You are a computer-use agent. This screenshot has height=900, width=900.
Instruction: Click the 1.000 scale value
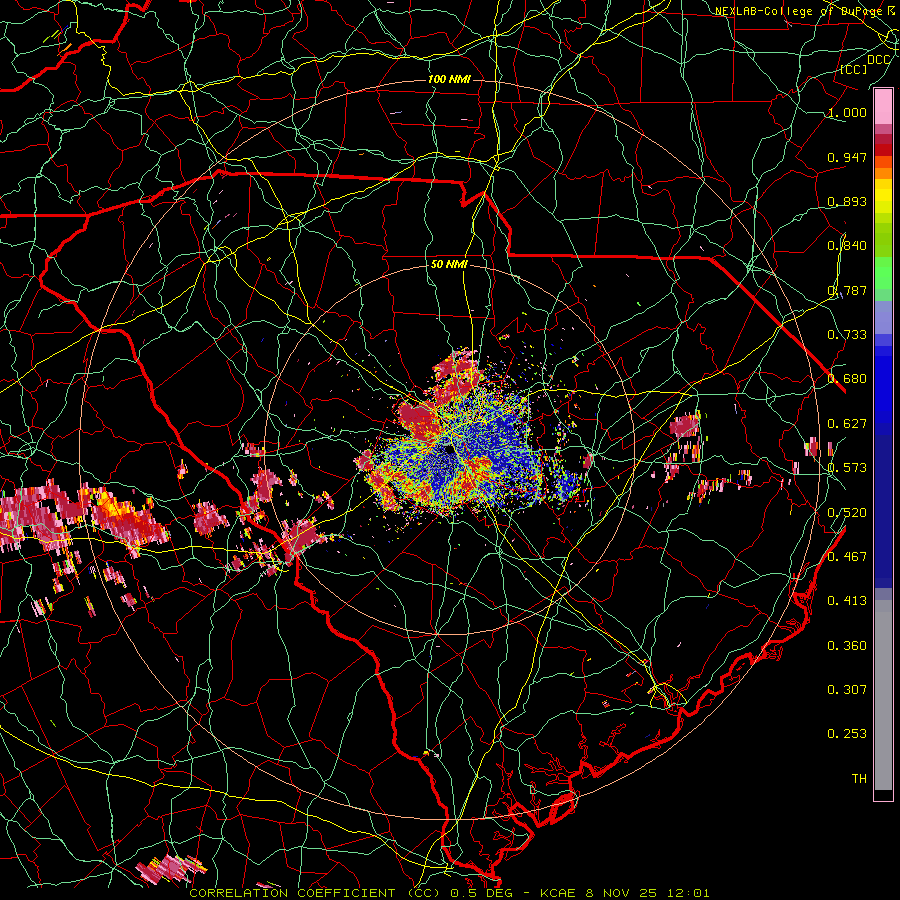click(x=847, y=112)
